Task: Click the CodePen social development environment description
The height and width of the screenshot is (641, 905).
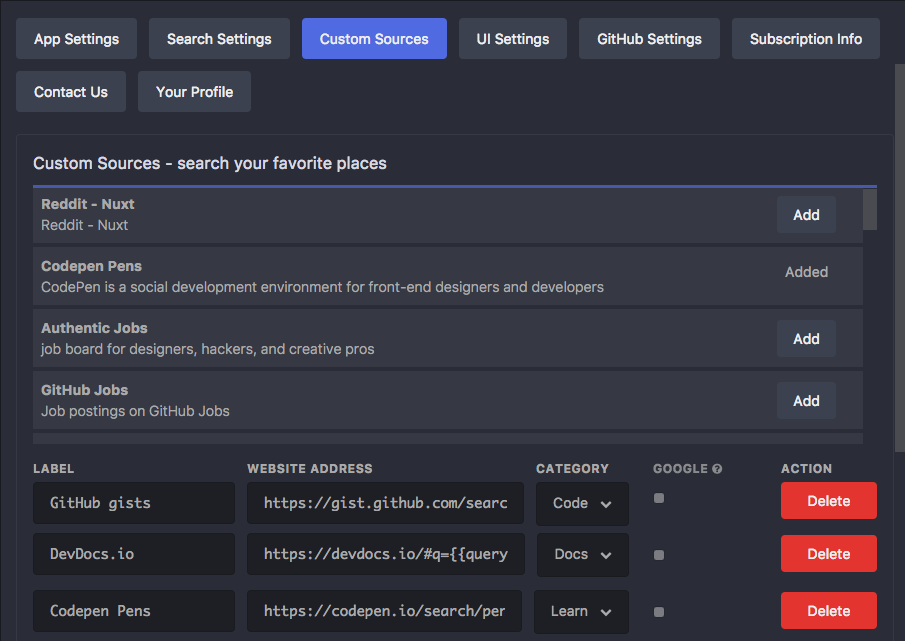Action: [x=322, y=287]
